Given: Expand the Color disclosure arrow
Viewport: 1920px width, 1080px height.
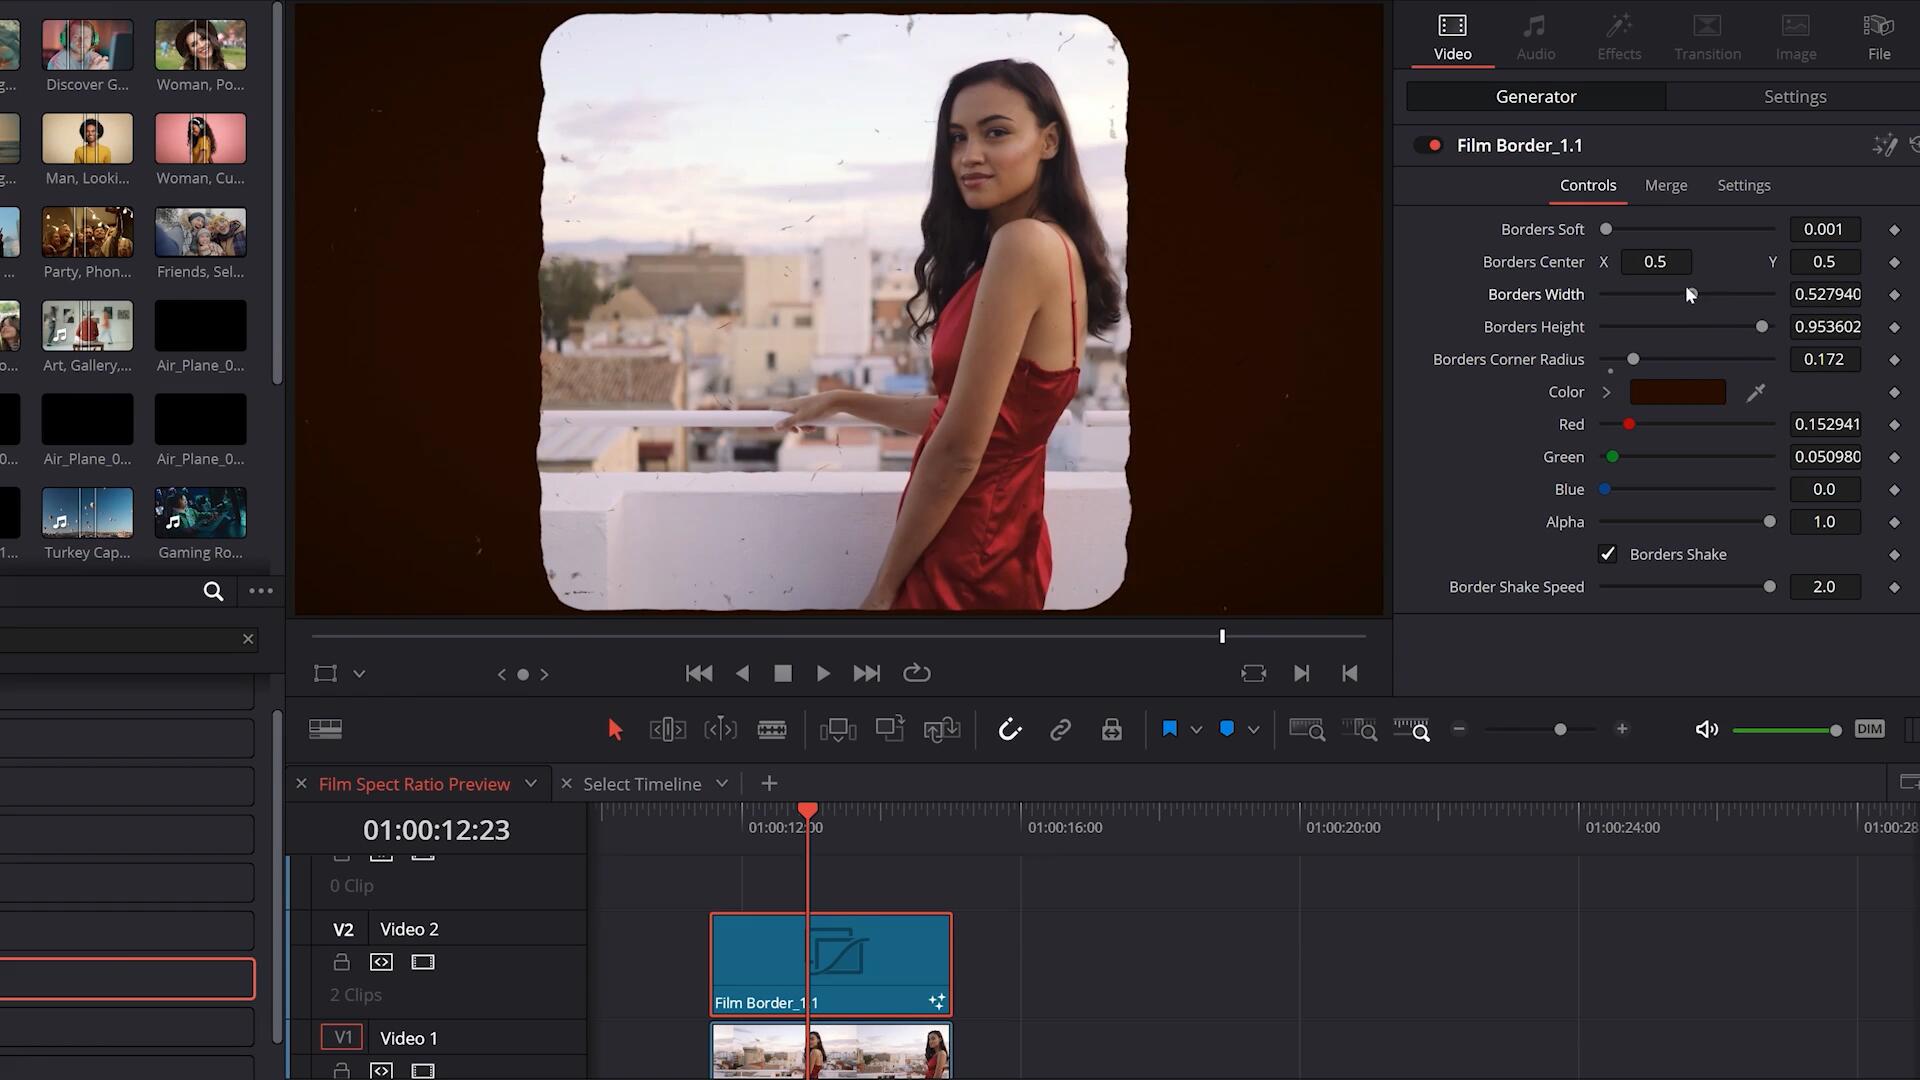Looking at the screenshot, I should pos(1606,393).
